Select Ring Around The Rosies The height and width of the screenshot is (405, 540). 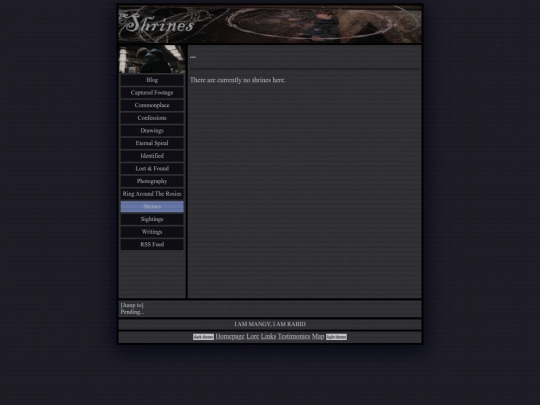(x=152, y=194)
